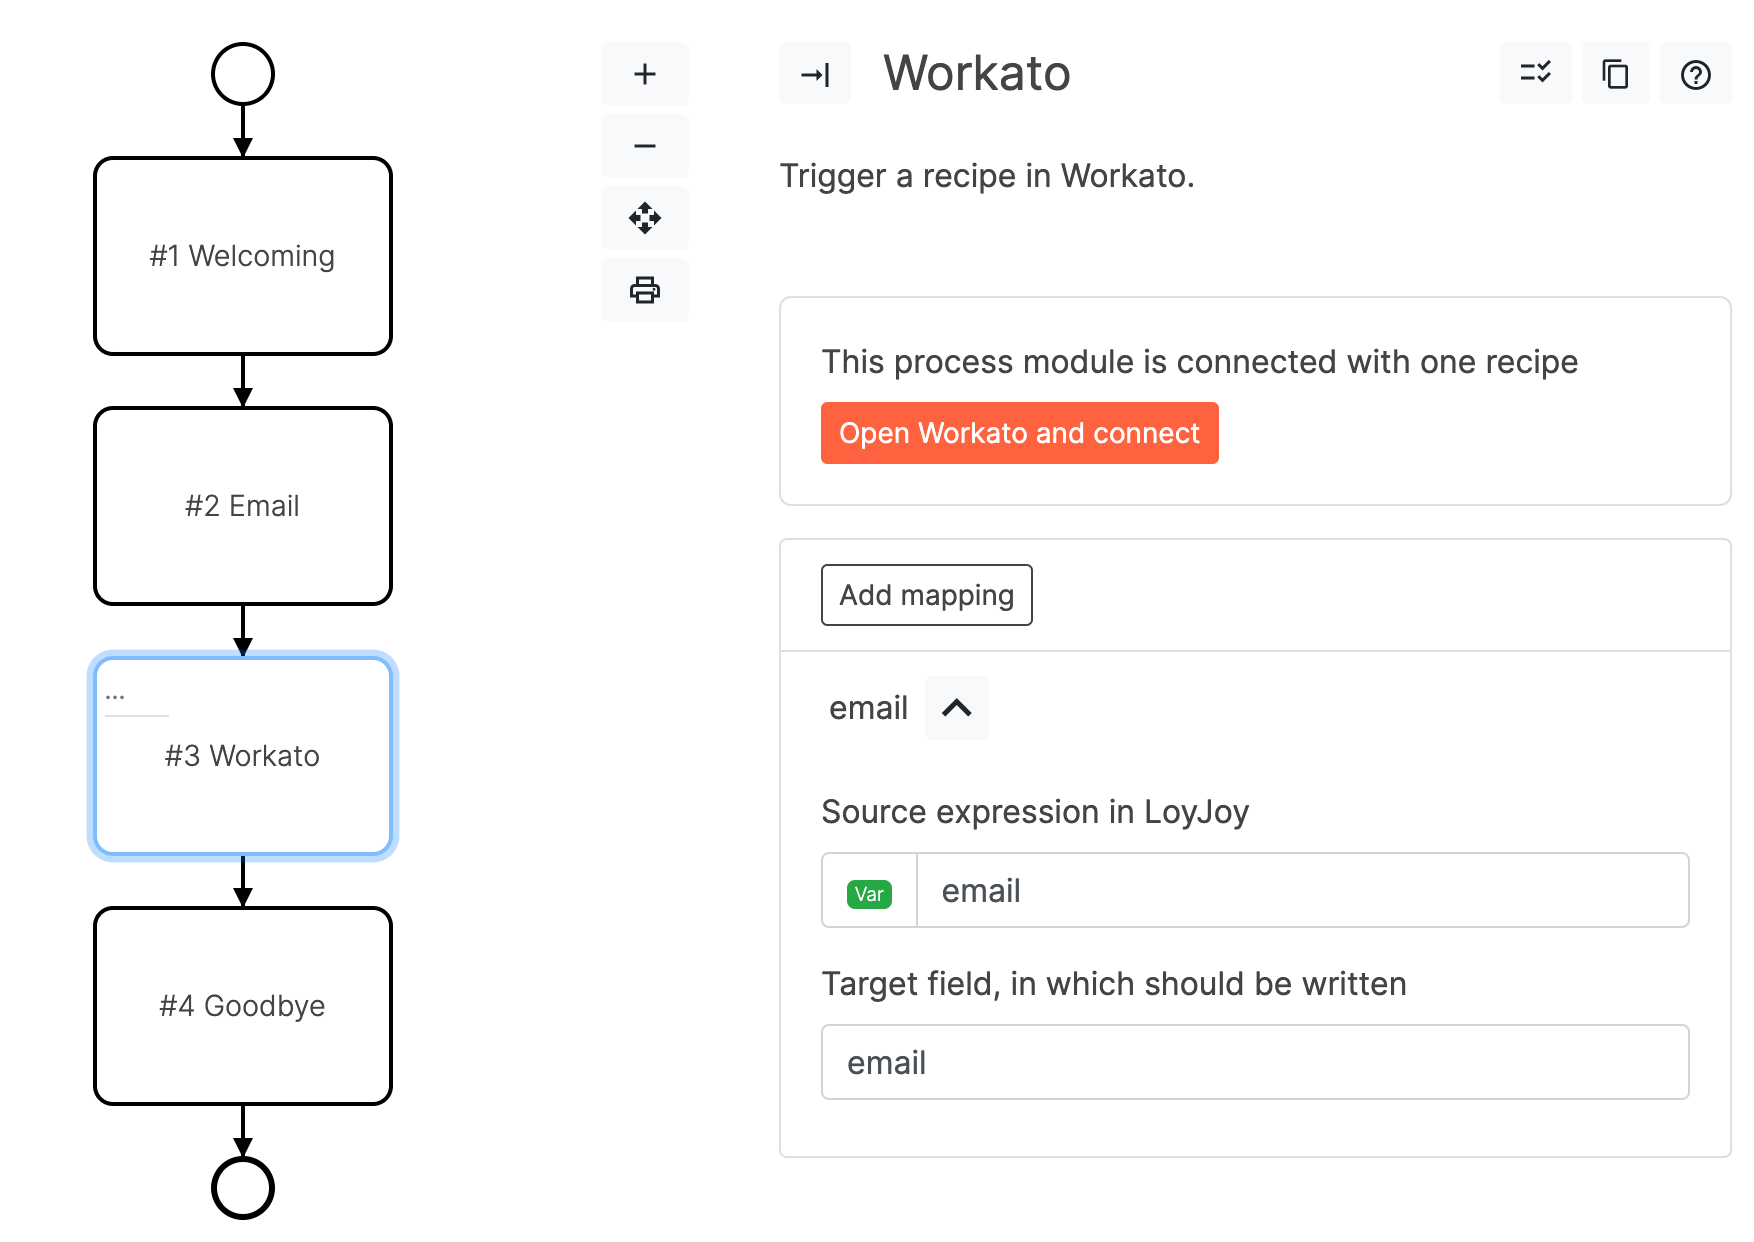Click the checklist icon in the top right

[x=1535, y=73]
